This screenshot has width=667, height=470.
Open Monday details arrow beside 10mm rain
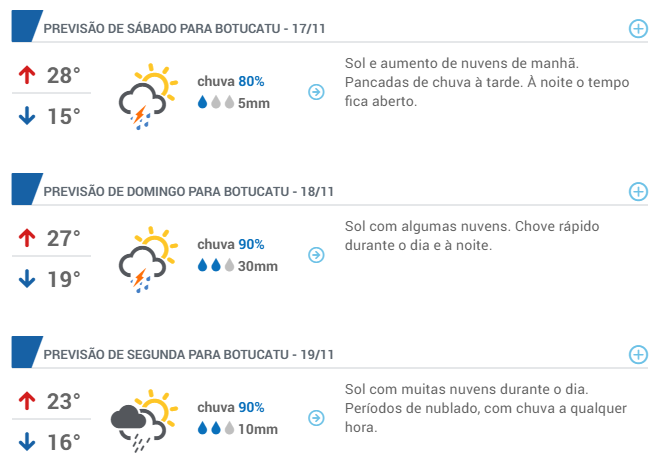click(316, 418)
